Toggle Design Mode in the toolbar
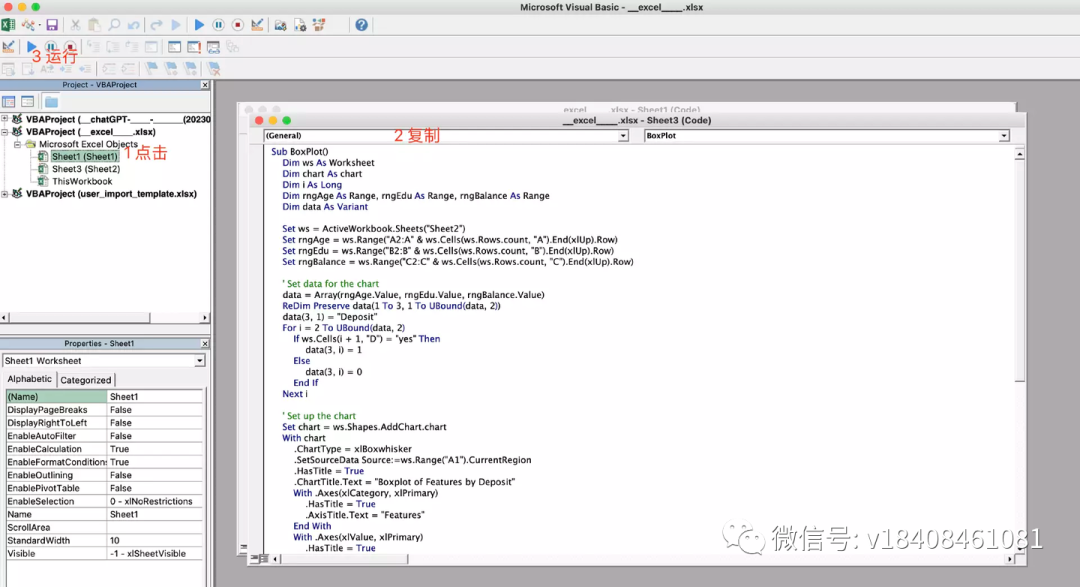 (255, 24)
